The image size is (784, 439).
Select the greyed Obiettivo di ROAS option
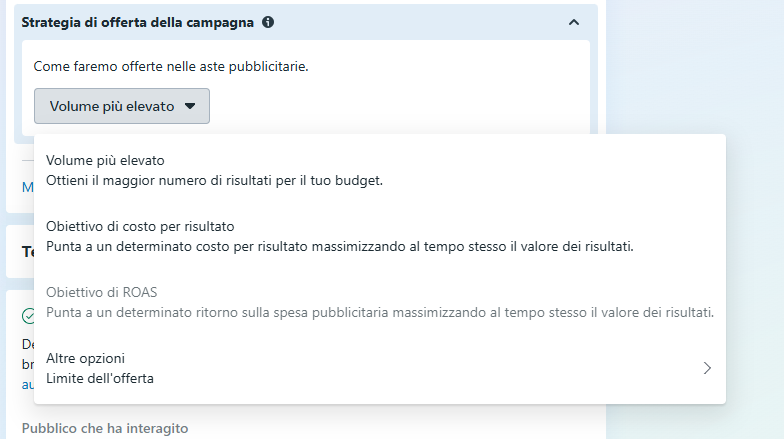point(102,292)
